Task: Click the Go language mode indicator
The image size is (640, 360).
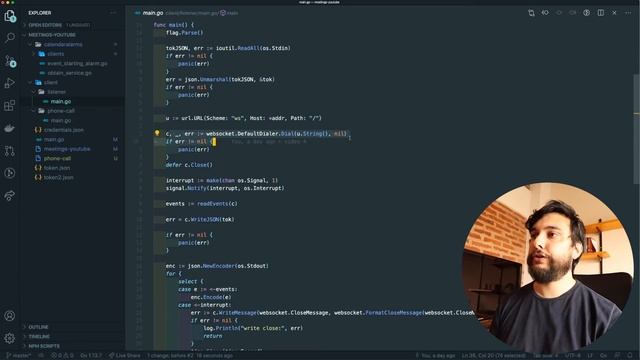Action: pyautogui.click(x=603, y=356)
